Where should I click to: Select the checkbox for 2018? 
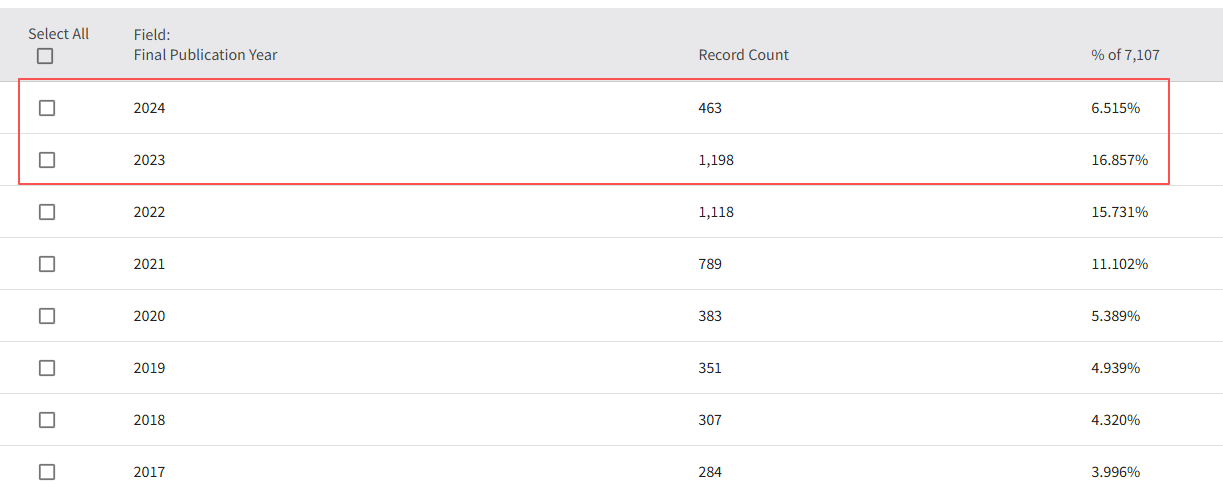click(x=47, y=420)
